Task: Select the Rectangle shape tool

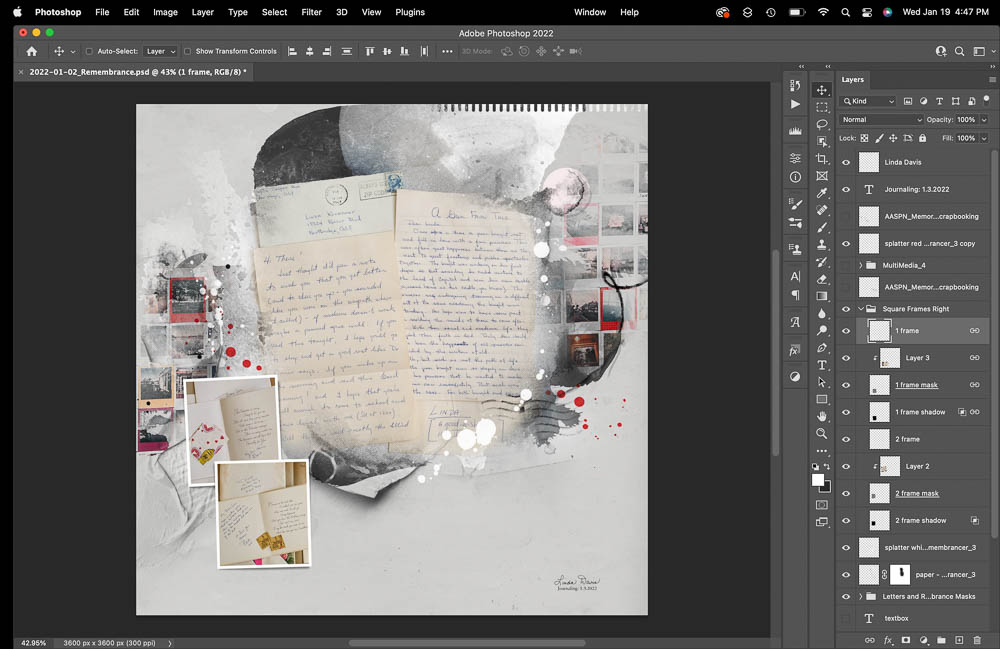Action: point(822,400)
